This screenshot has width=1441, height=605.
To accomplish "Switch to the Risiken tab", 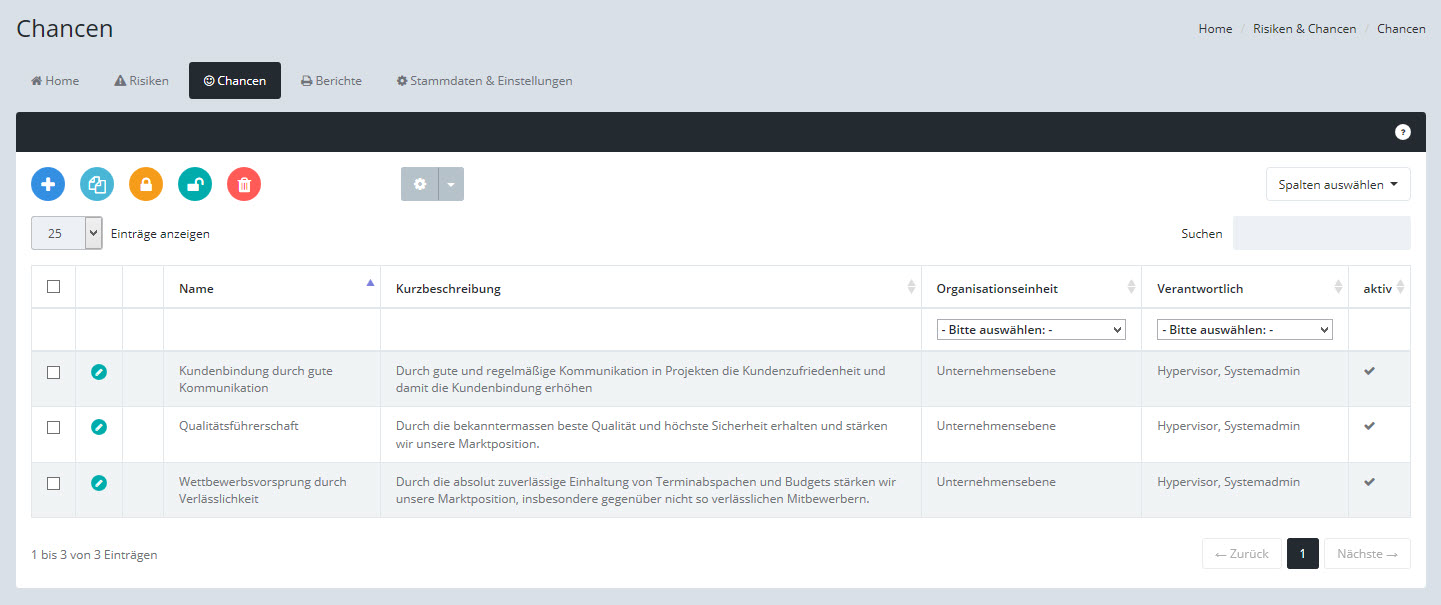I will 141,81.
